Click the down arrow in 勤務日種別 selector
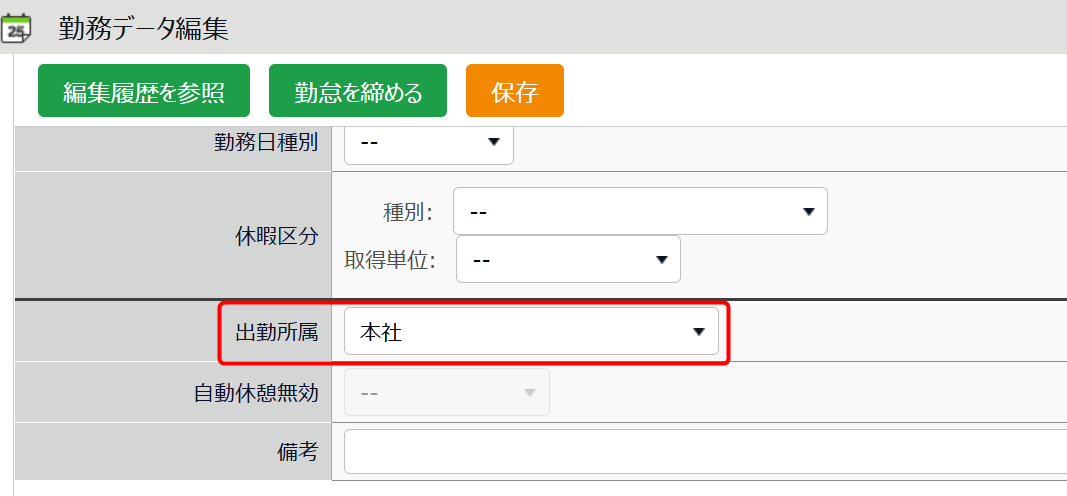The width and height of the screenshot is (1067, 496). click(493, 143)
